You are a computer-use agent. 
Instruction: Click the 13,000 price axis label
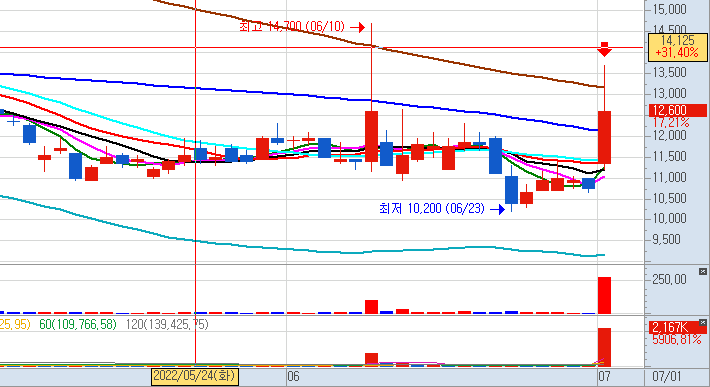point(669,94)
